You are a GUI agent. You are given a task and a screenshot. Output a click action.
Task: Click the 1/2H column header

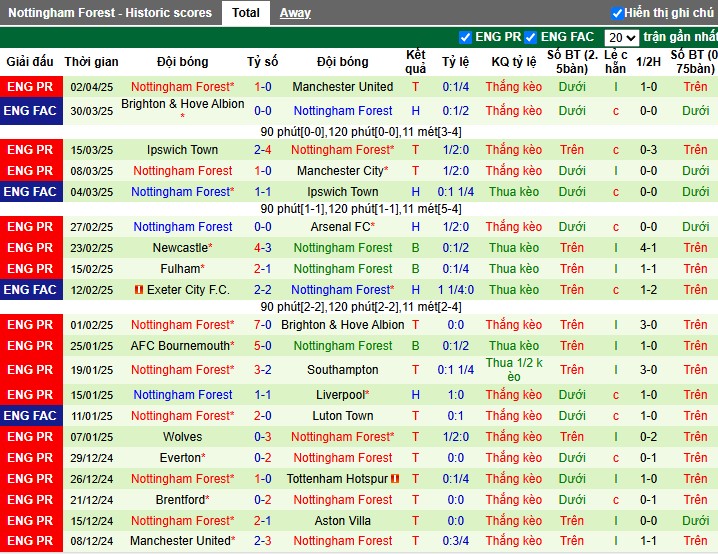[x=648, y=62]
